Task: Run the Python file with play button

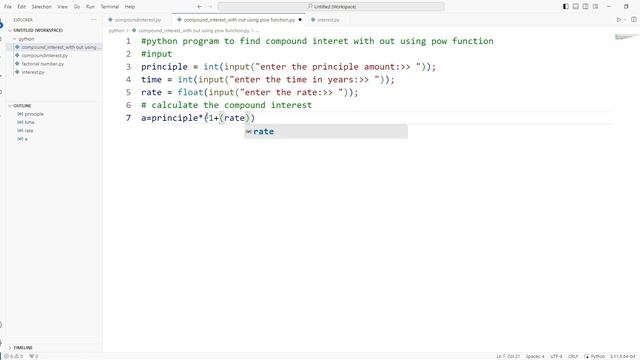Action: (x=619, y=20)
